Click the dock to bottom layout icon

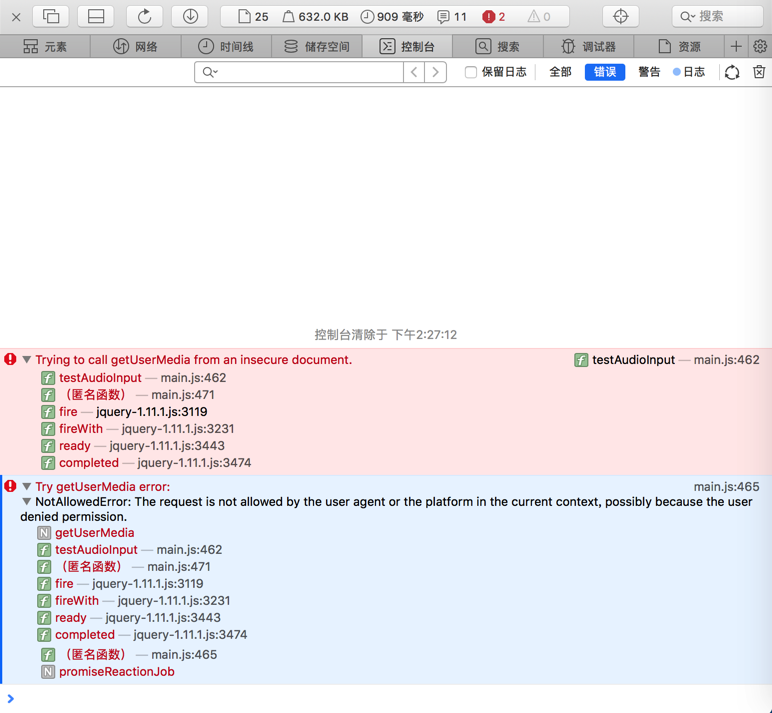96,17
